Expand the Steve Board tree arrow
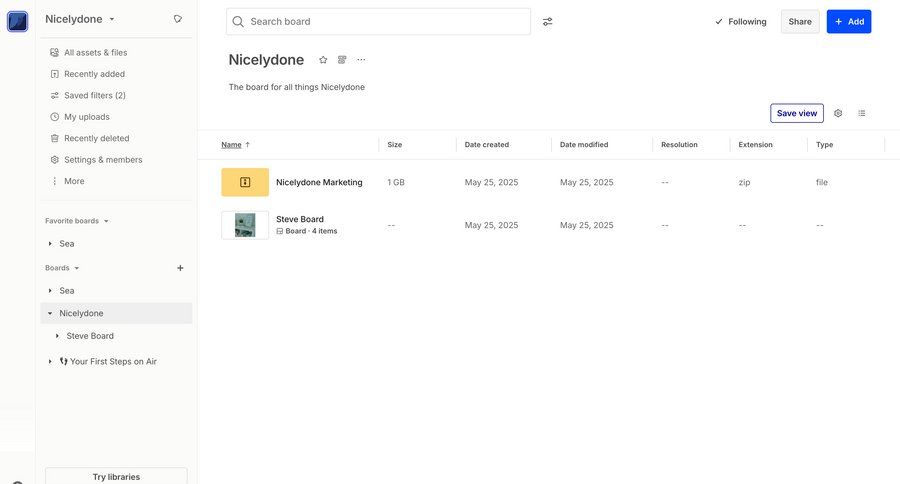Screen dimensions: 900x484 (57, 336)
